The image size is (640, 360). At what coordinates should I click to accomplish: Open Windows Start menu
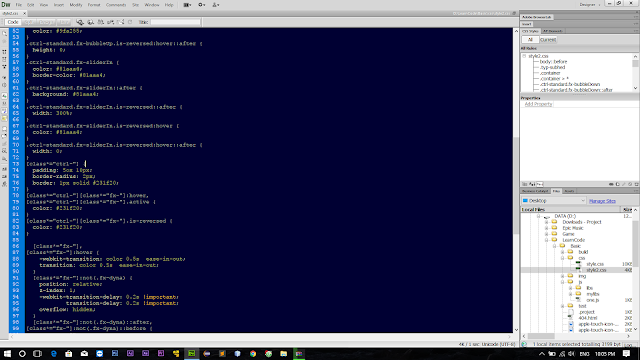[x=7, y=353]
